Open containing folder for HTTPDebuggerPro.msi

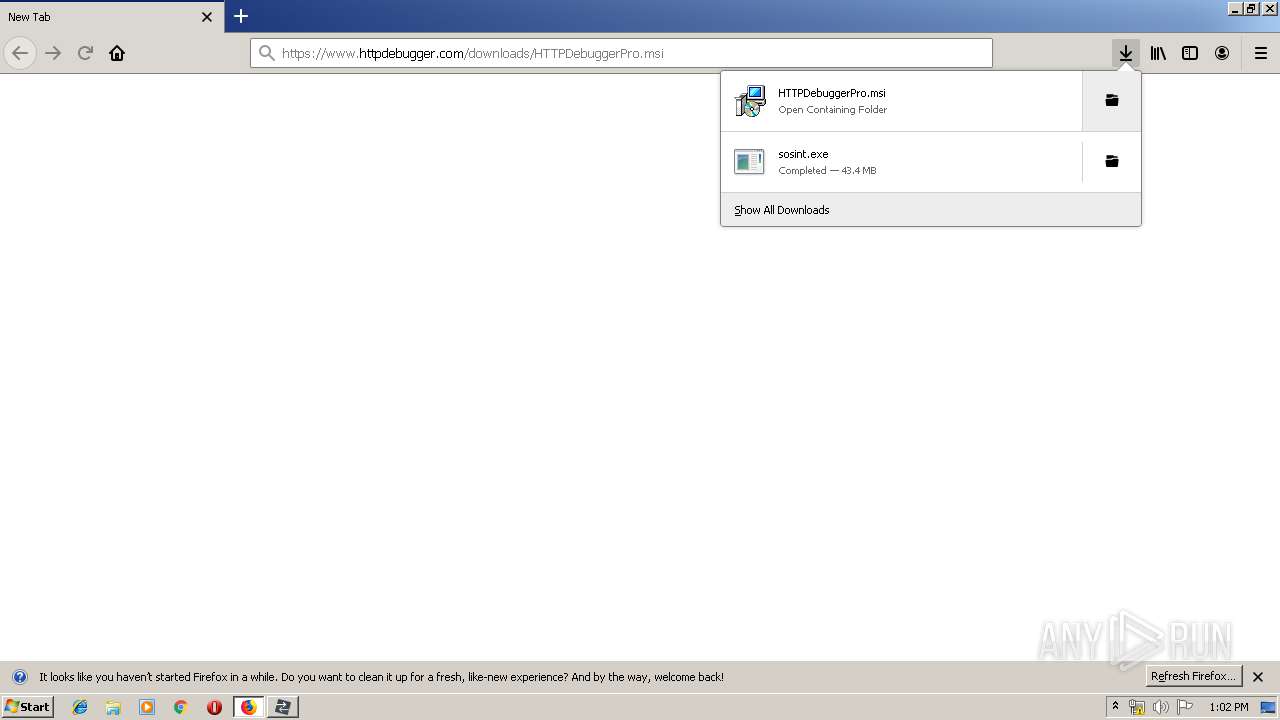click(1111, 100)
